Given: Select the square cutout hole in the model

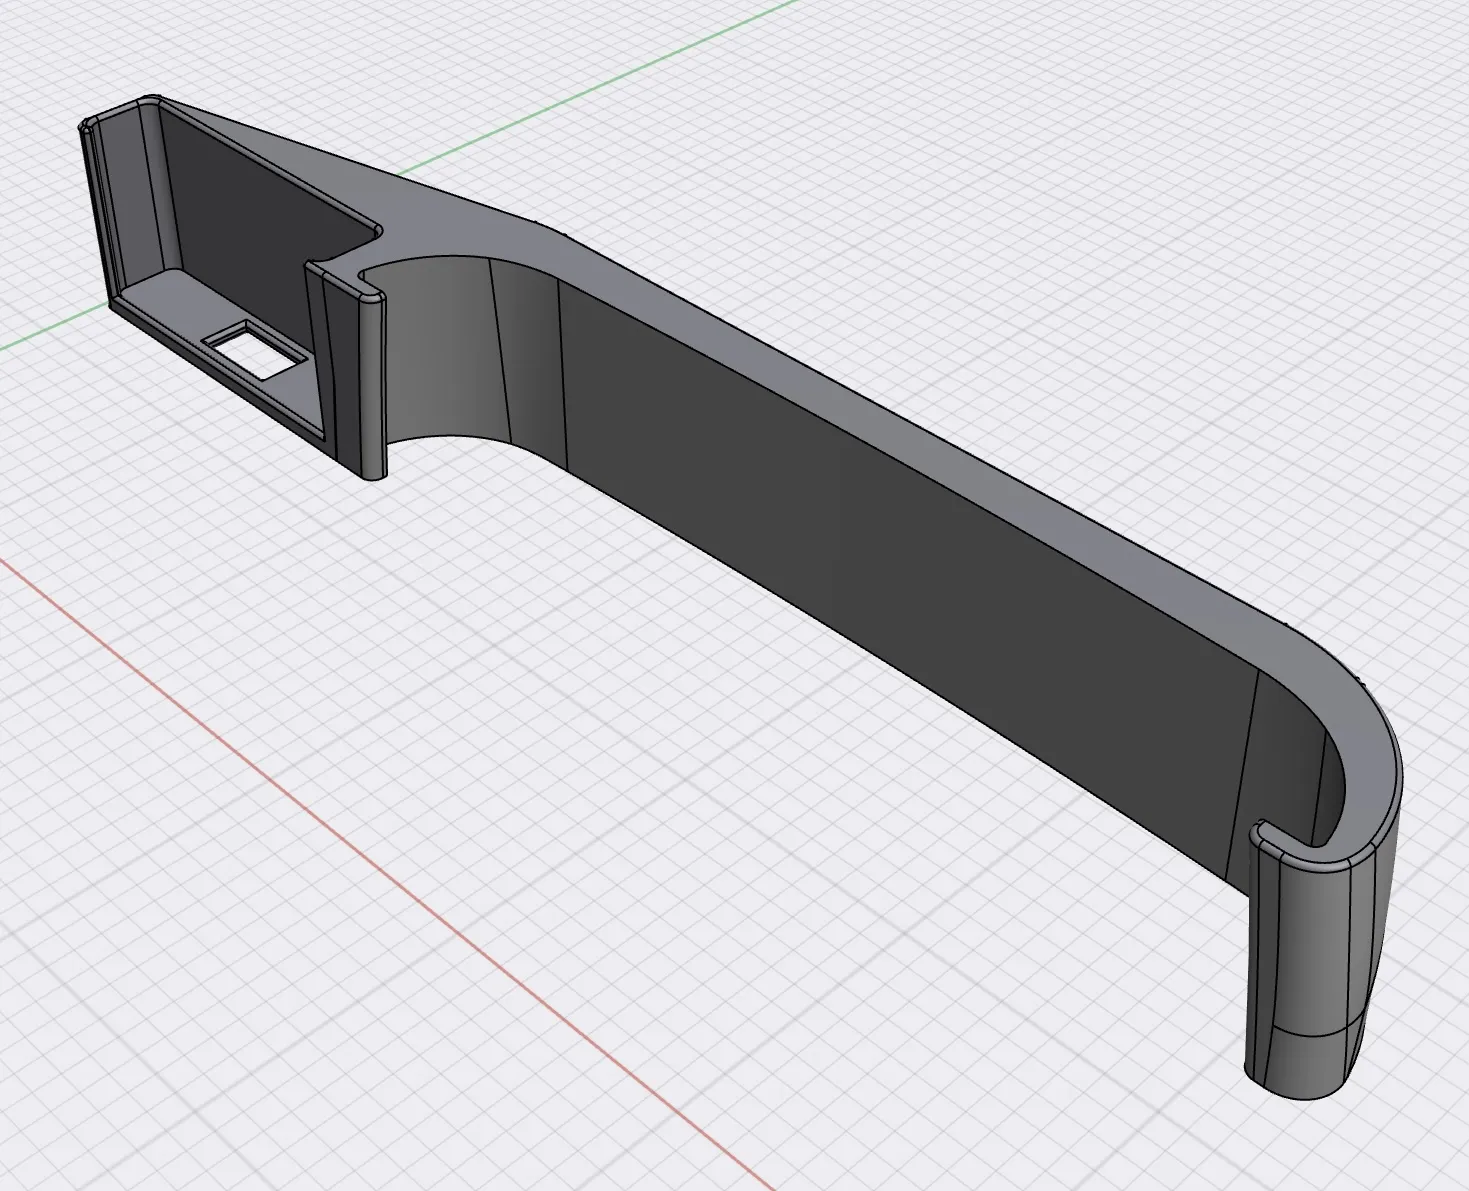Looking at the screenshot, I should tap(255, 353).
